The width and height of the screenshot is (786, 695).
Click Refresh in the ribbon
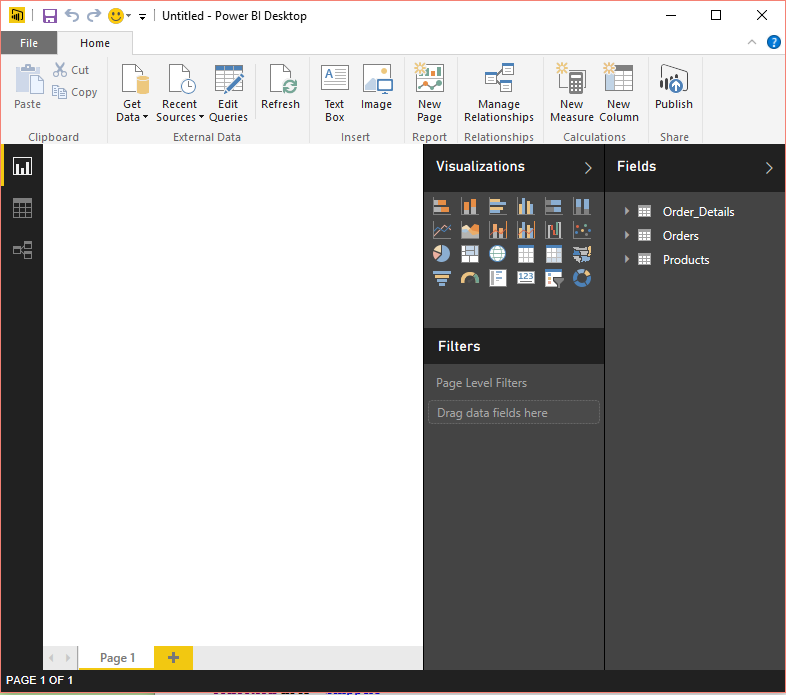pos(280,86)
